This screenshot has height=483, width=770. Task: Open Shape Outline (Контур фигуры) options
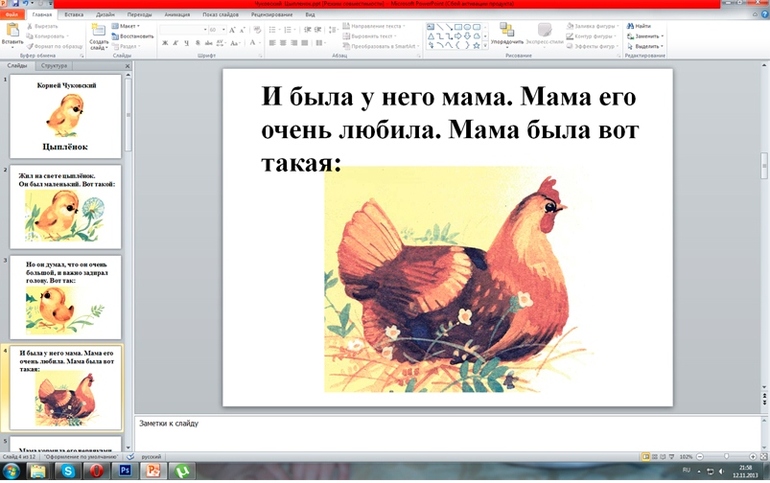(x=591, y=36)
